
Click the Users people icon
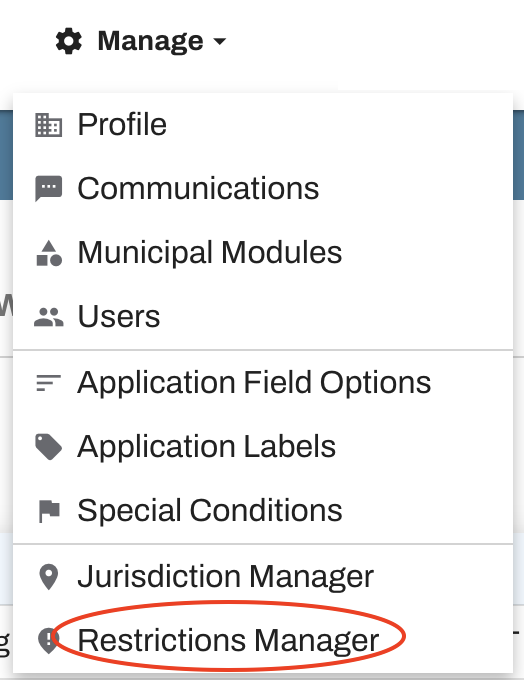49,317
